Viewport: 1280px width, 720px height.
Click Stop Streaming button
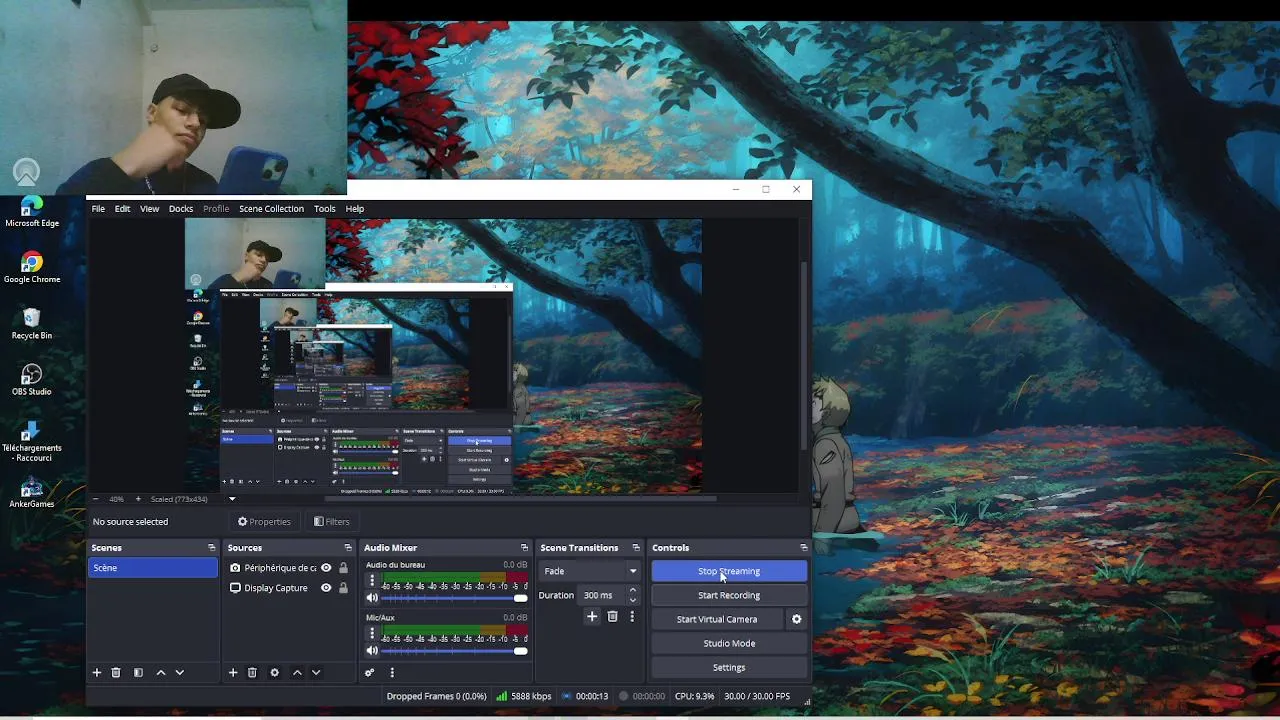[729, 571]
